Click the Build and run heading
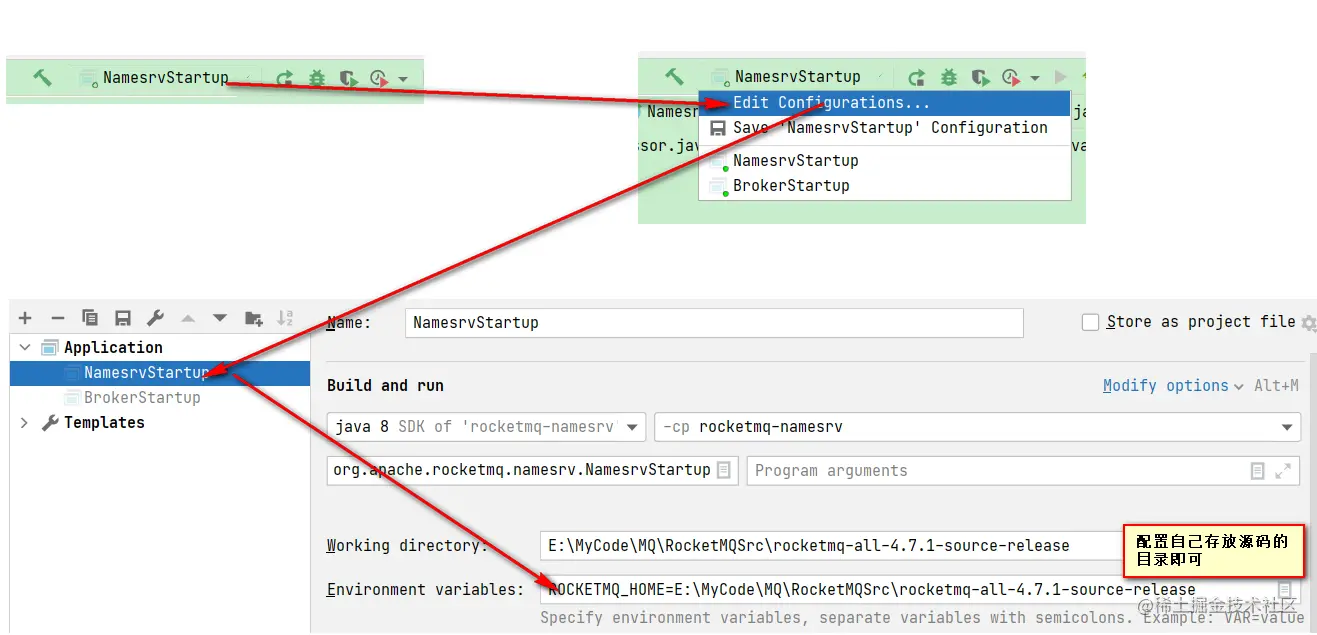 385,386
